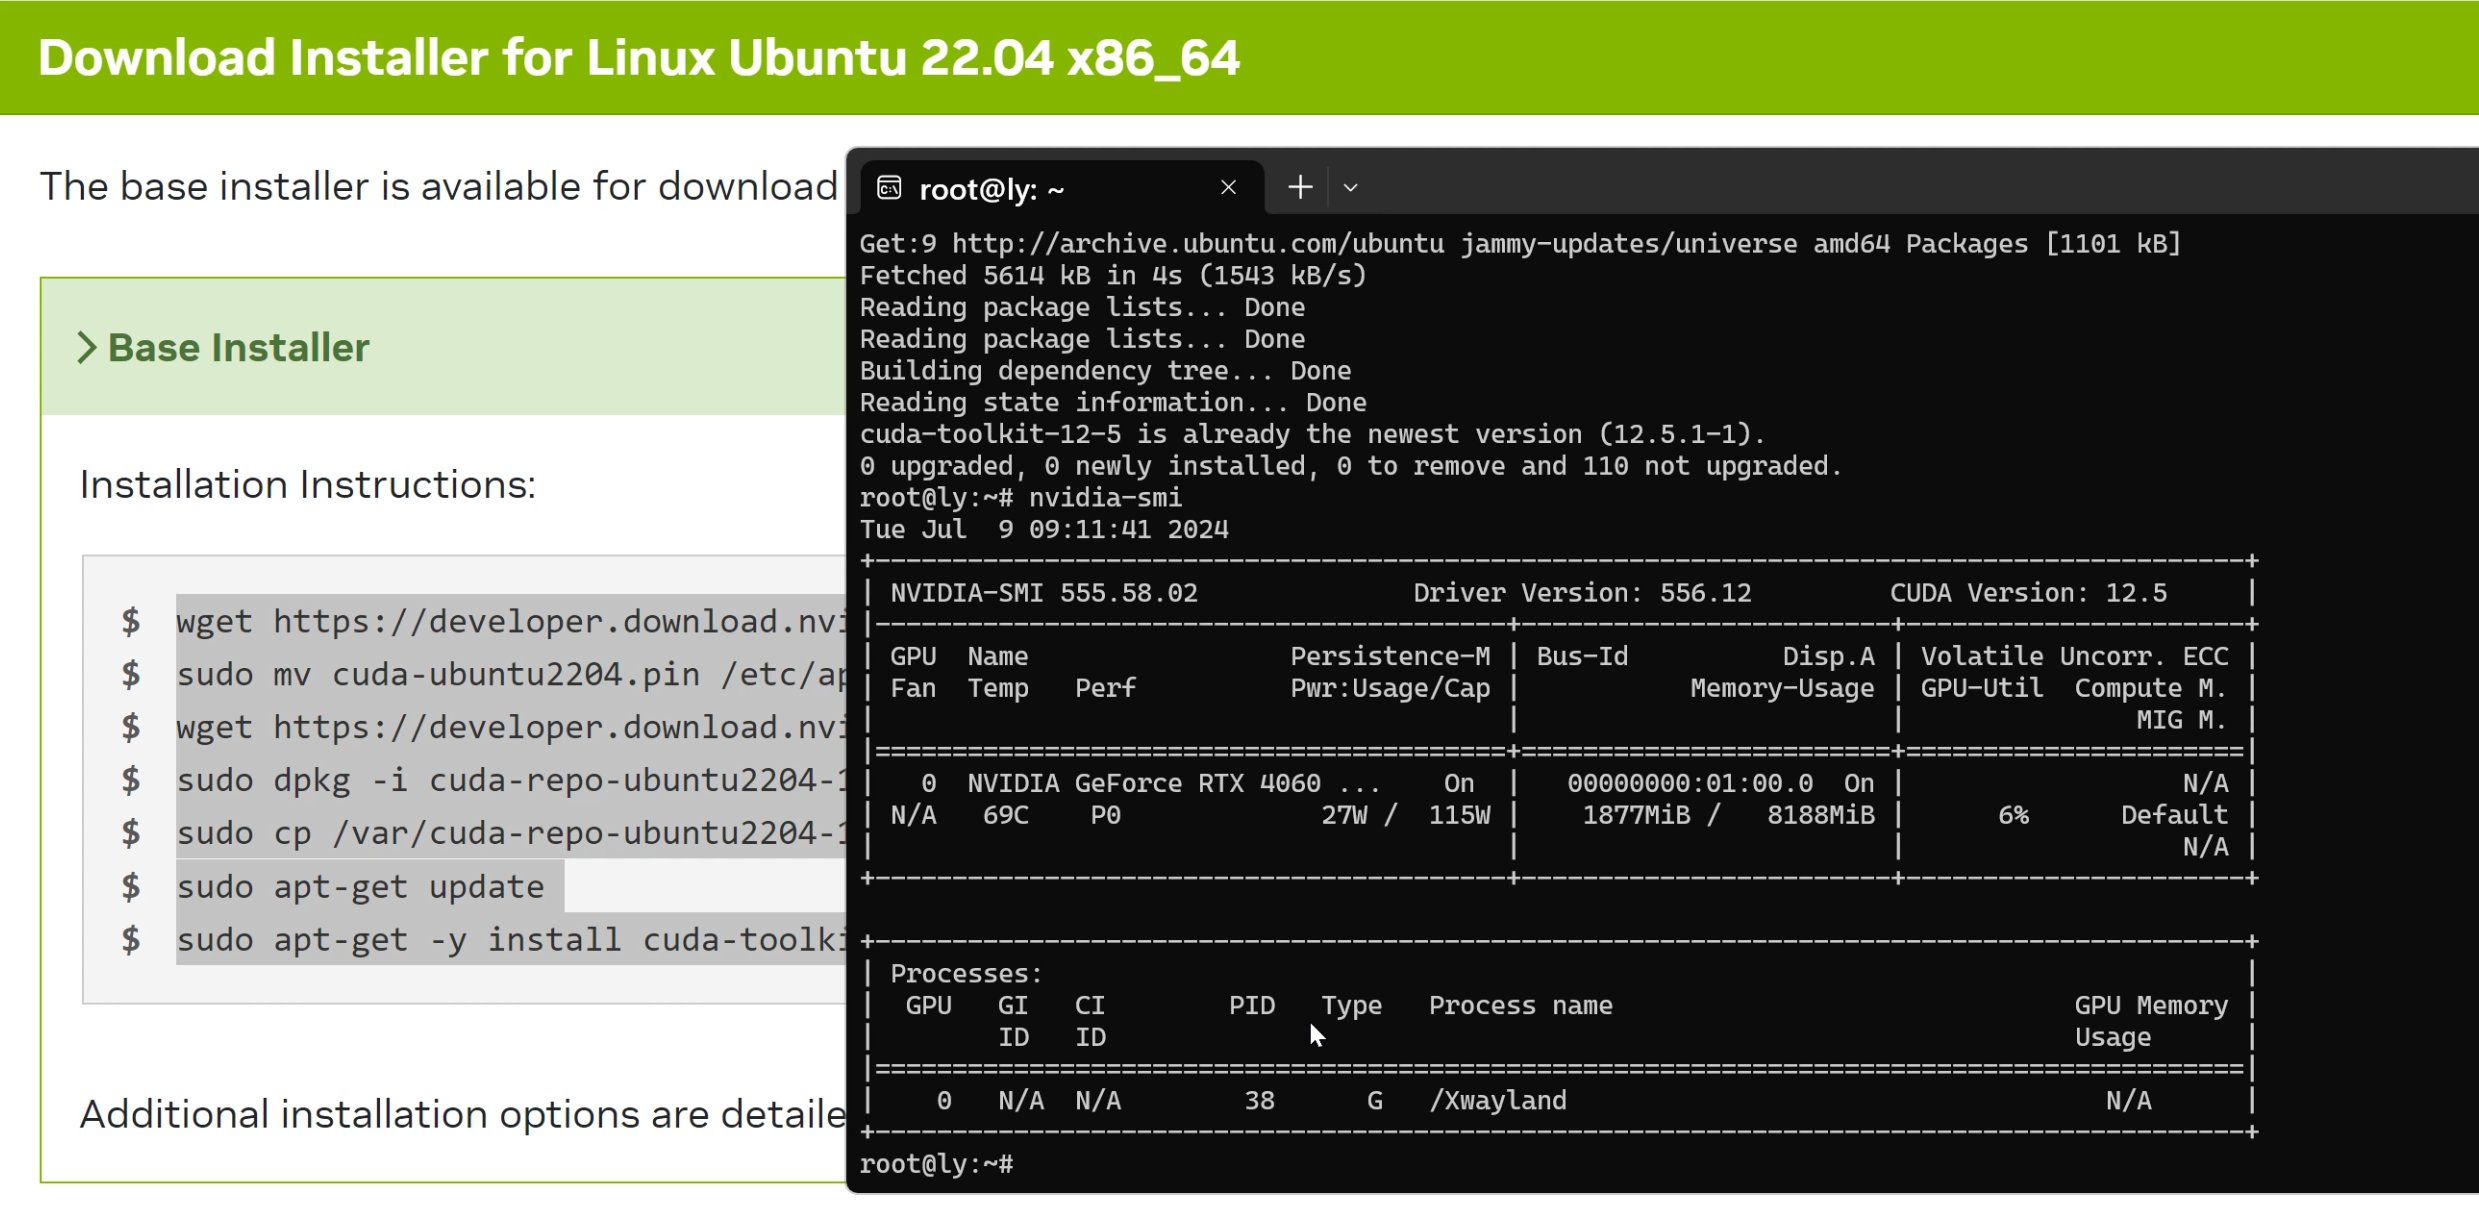Click the 'Processes:' heading in terminal
The width and height of the screenshot is (2479, 1217).
pos(966,974)
